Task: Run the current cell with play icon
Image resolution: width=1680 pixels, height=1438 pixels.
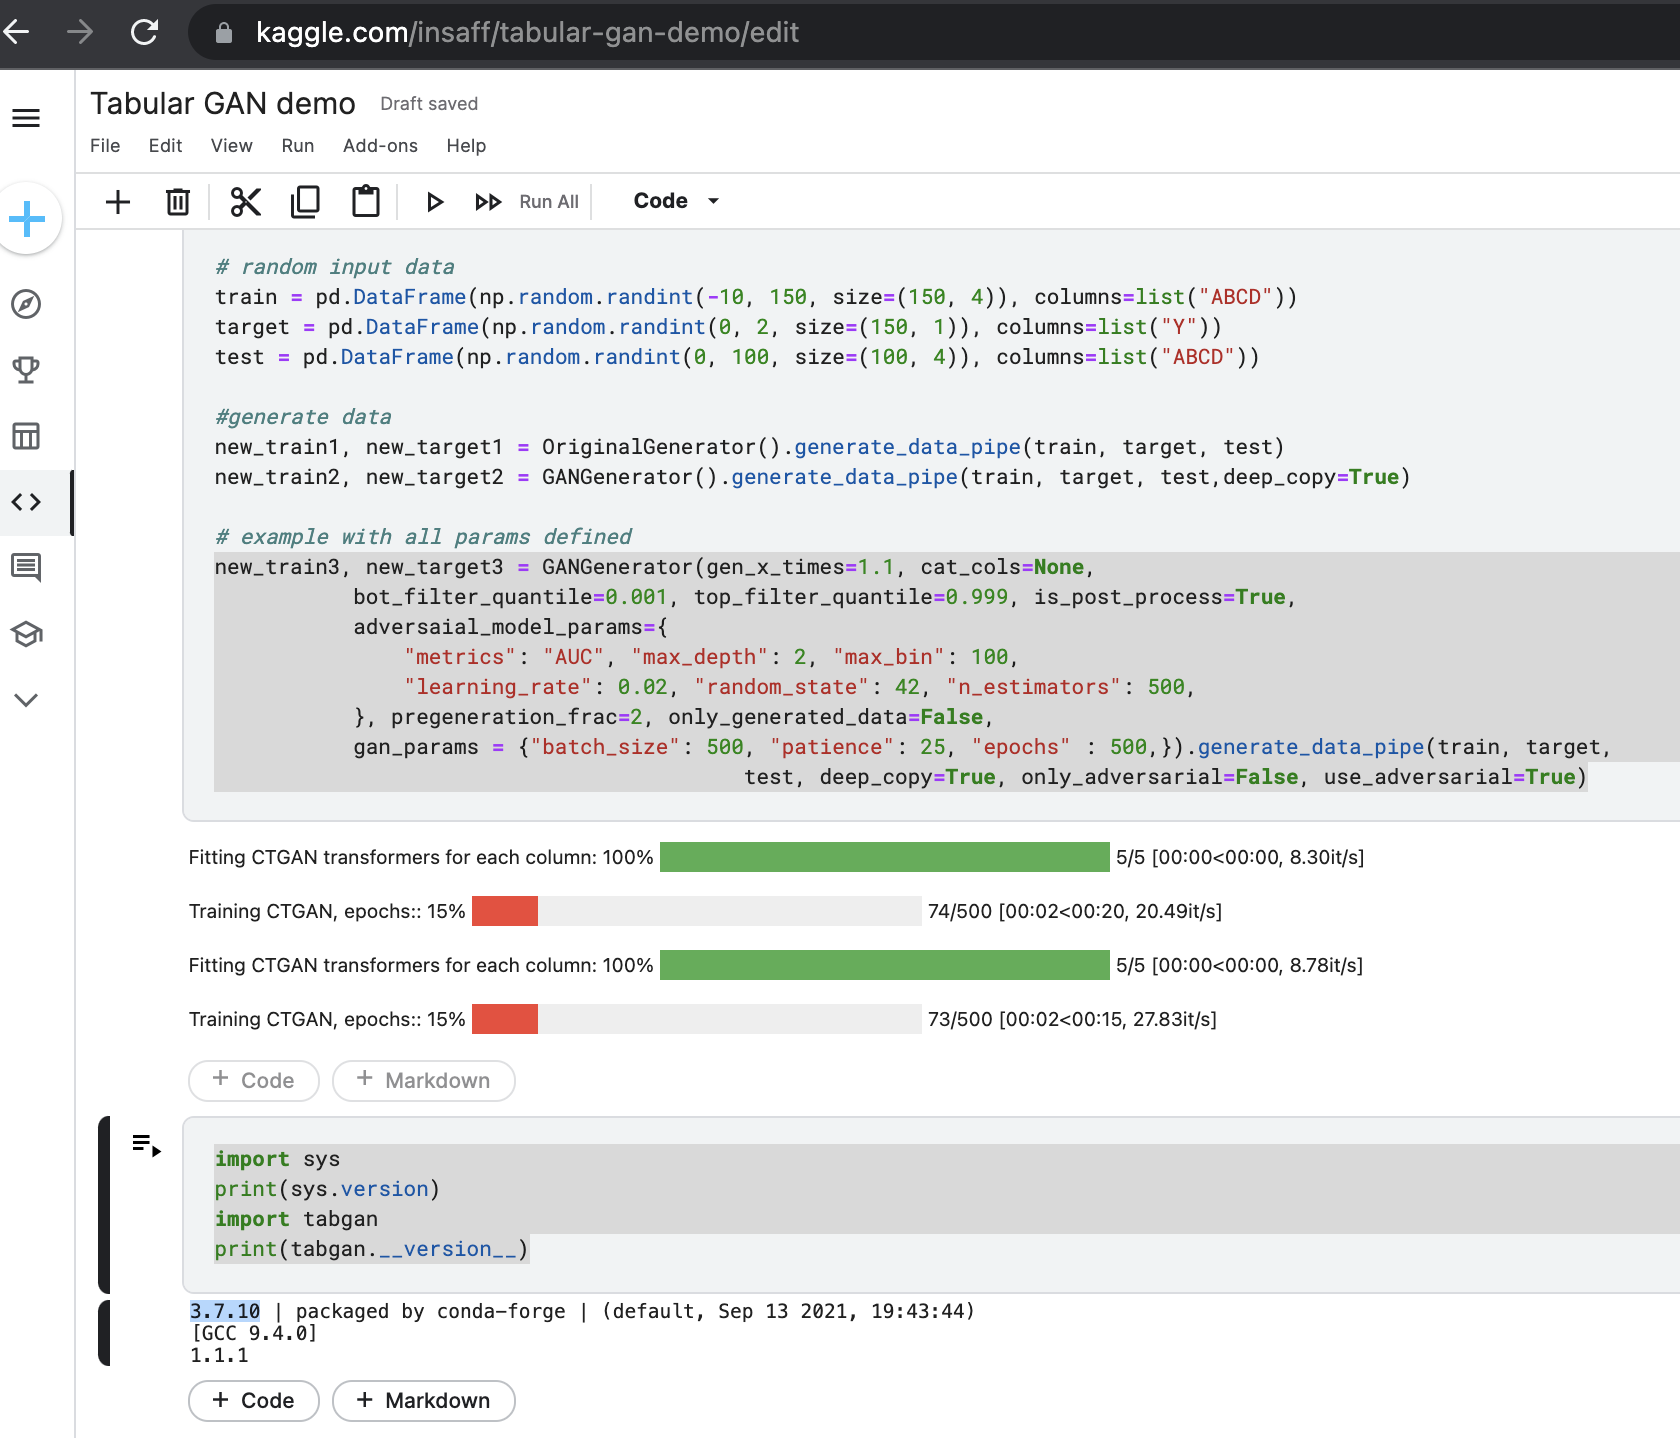Action: tap(434, 201)
